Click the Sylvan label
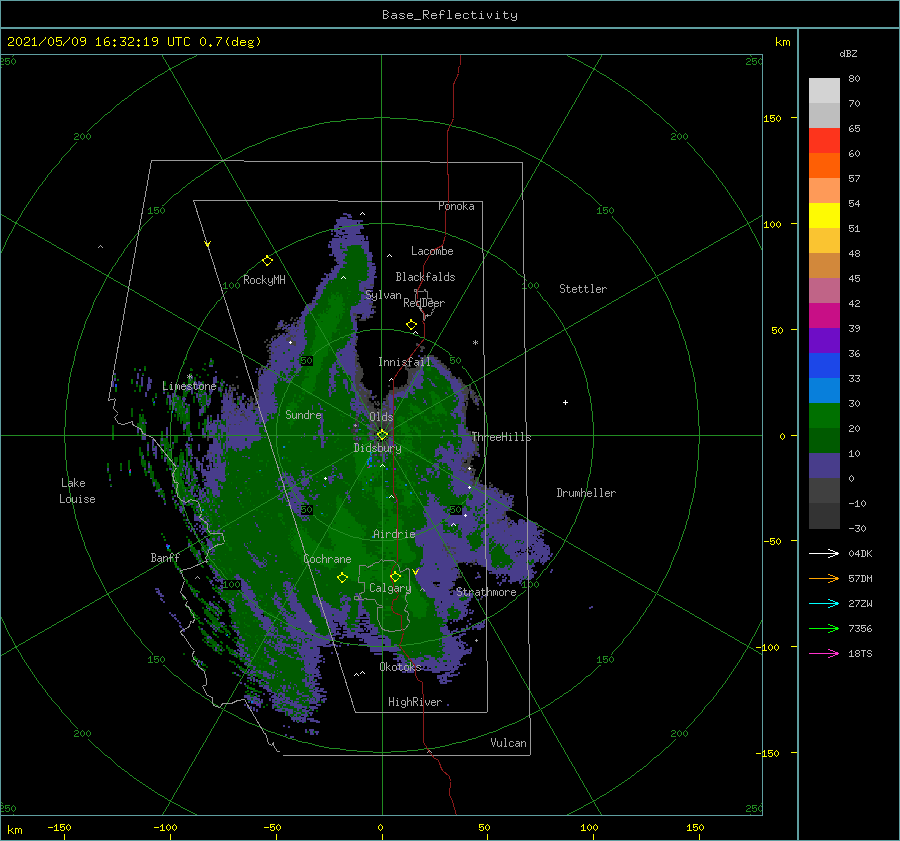Viewport: 900px width, 841px height. (x=383, y=295)
